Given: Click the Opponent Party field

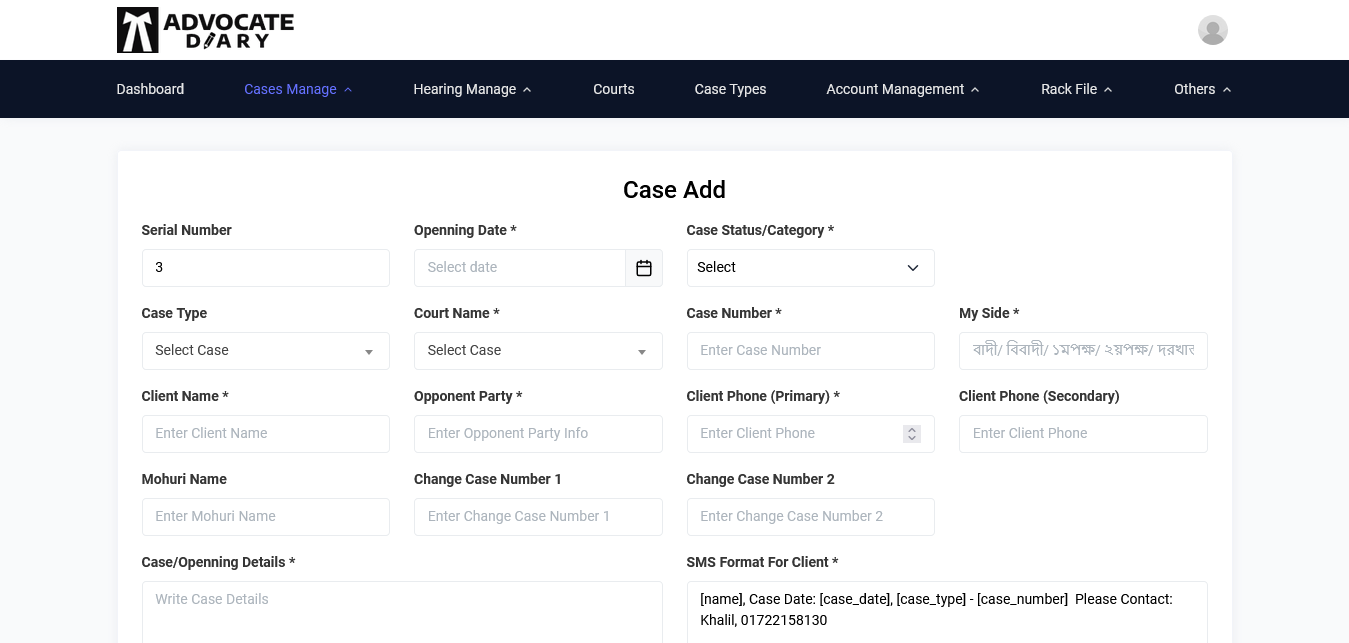Looking at the screenshot, I should point(538,434).
